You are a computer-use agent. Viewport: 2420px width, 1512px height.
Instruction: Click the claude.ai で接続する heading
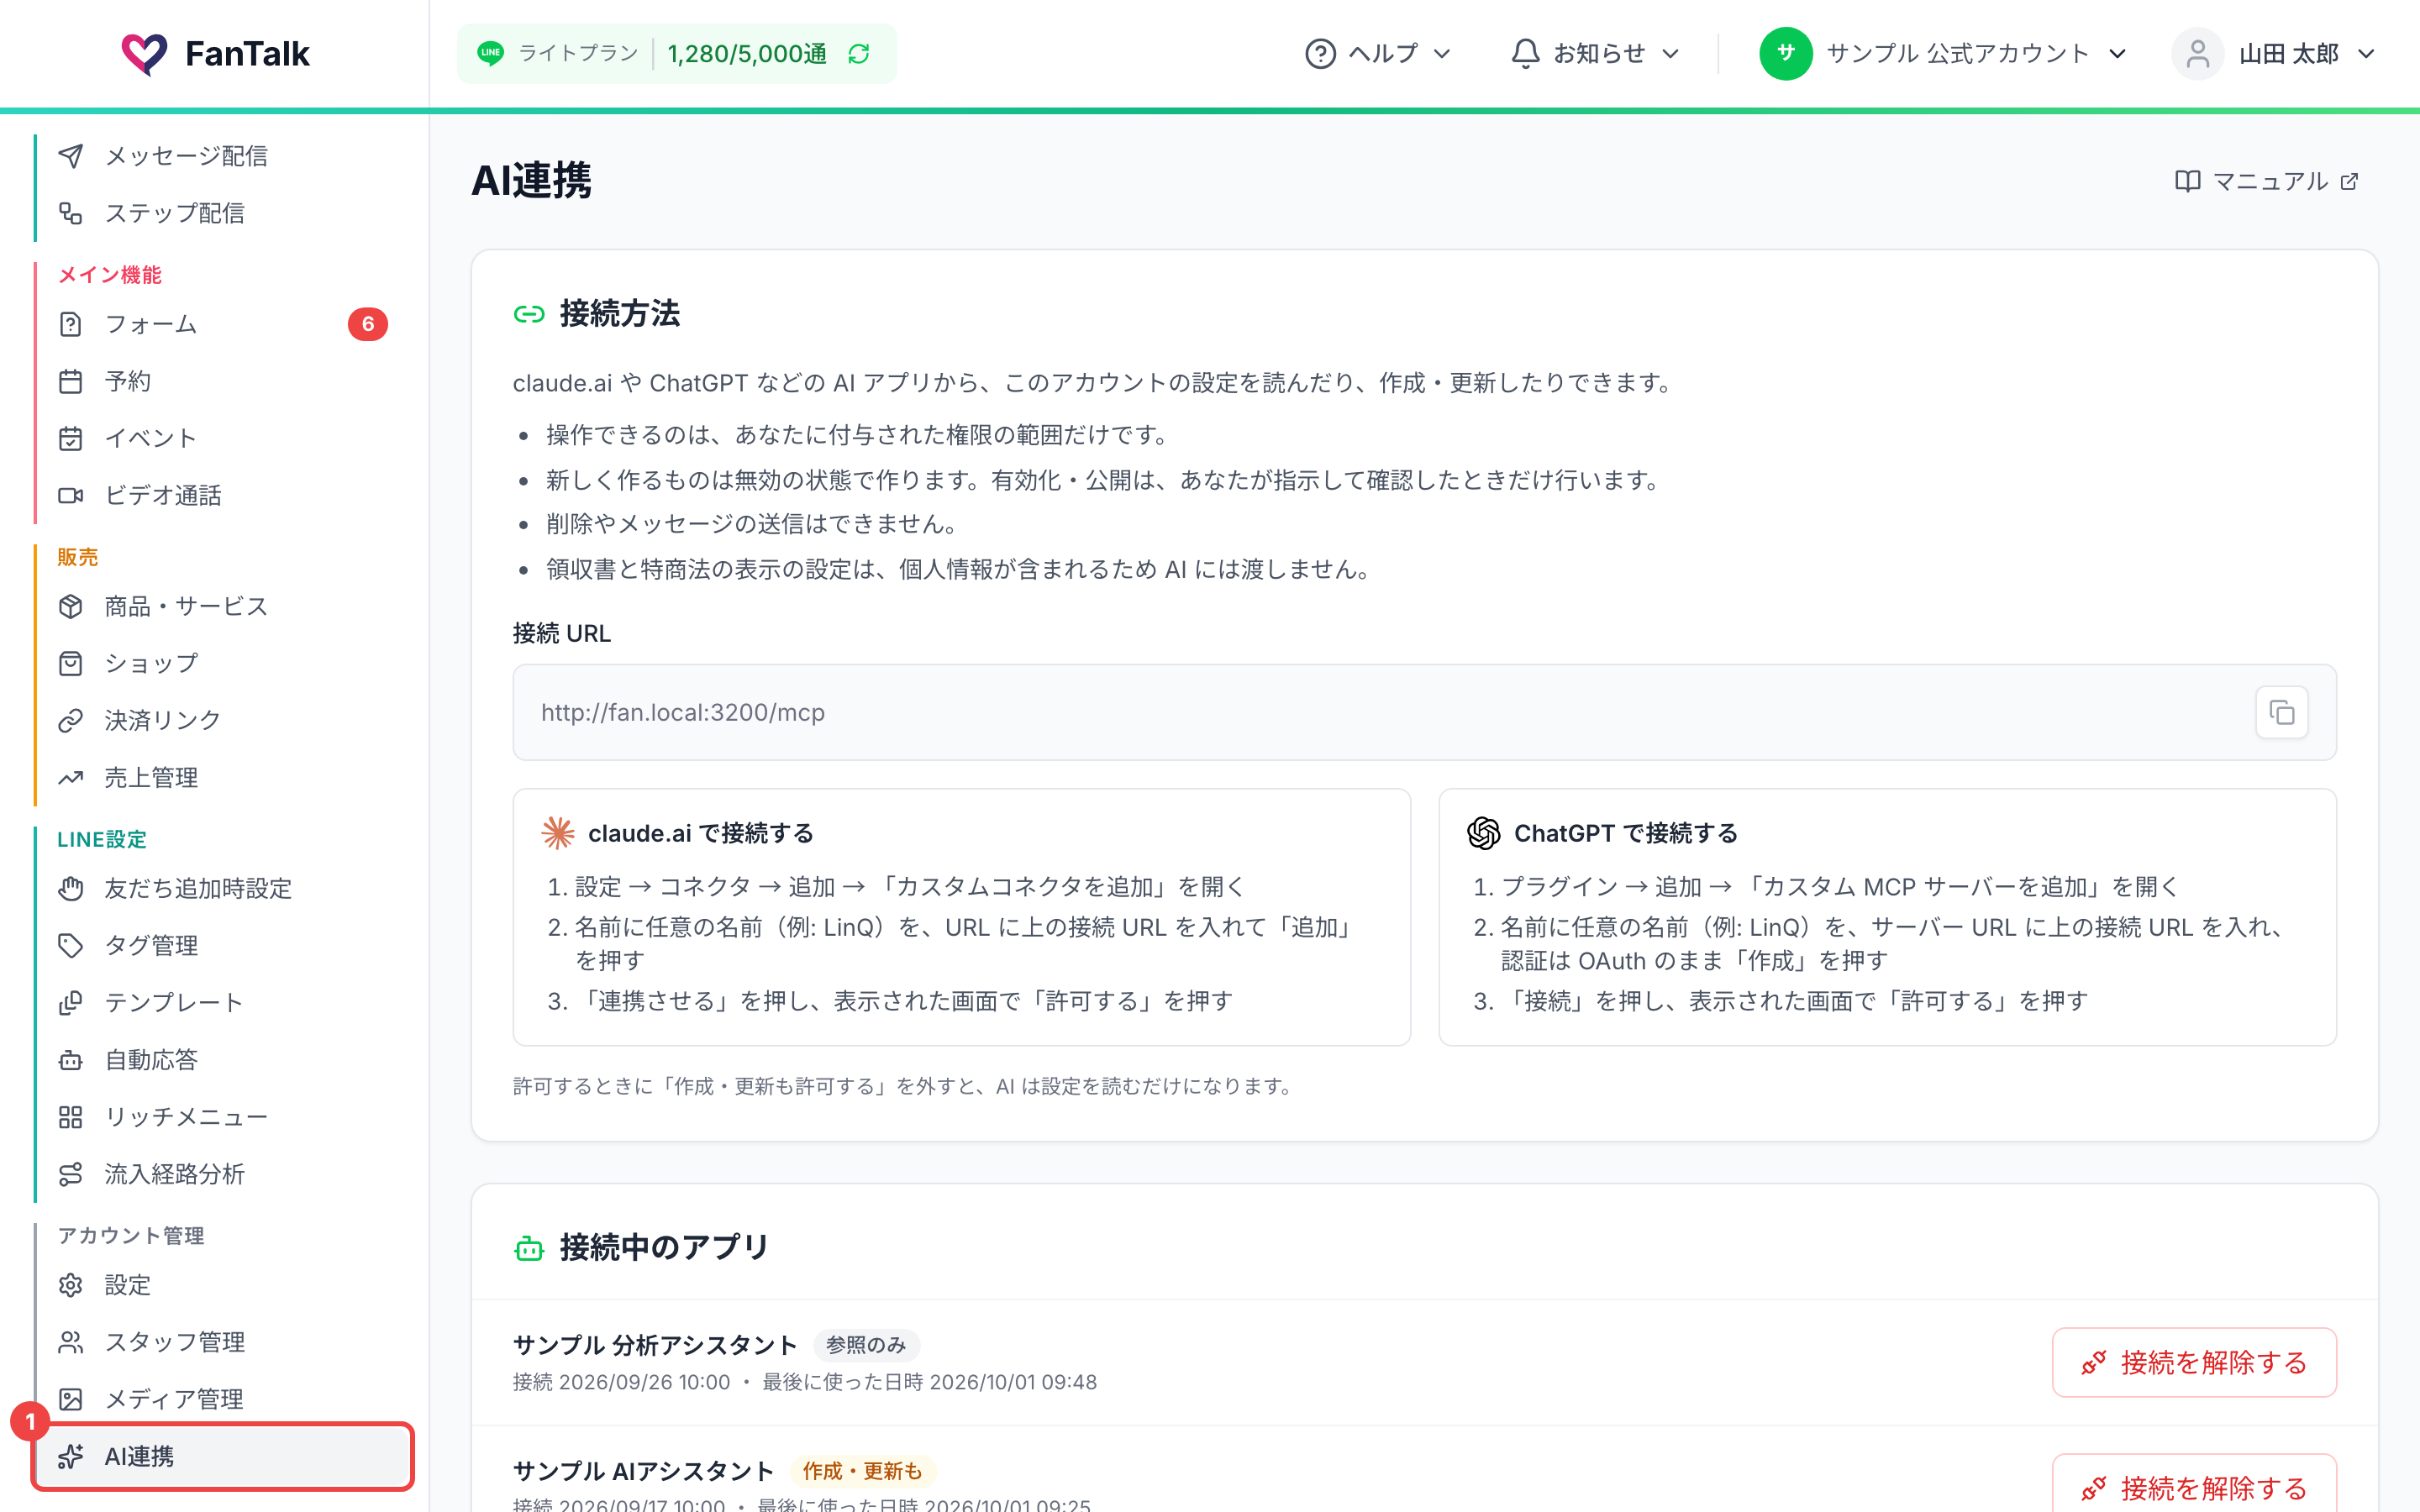click(700, 833)
